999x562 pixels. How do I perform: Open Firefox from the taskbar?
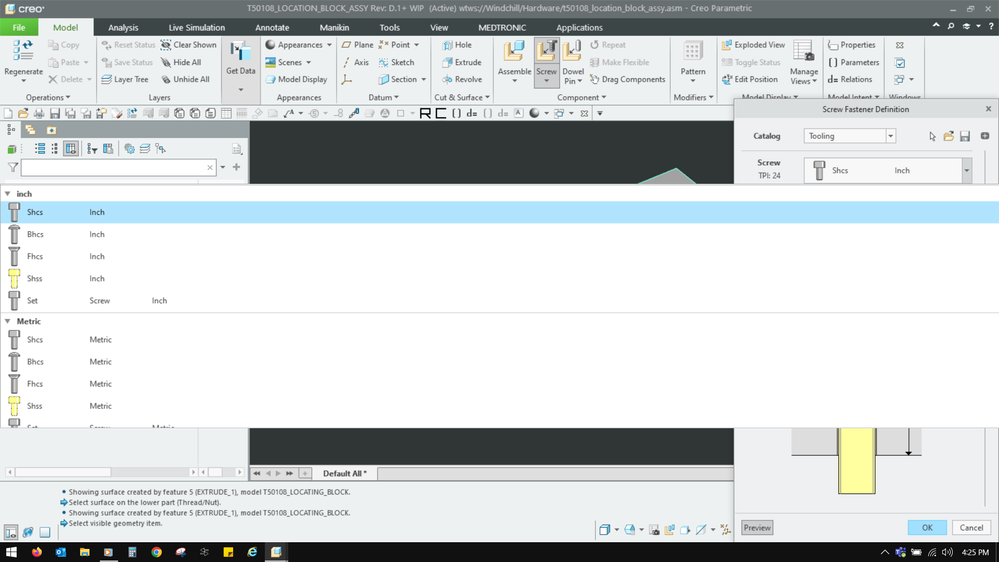[x=36, y=552]
